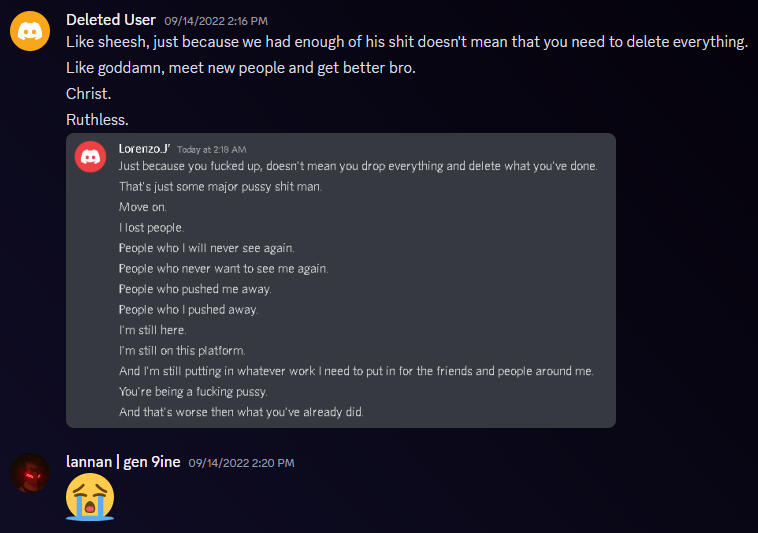758x533 pixels.
Task: Click the message starting 'Like sheesh'
Action: (x=407, y=42)
